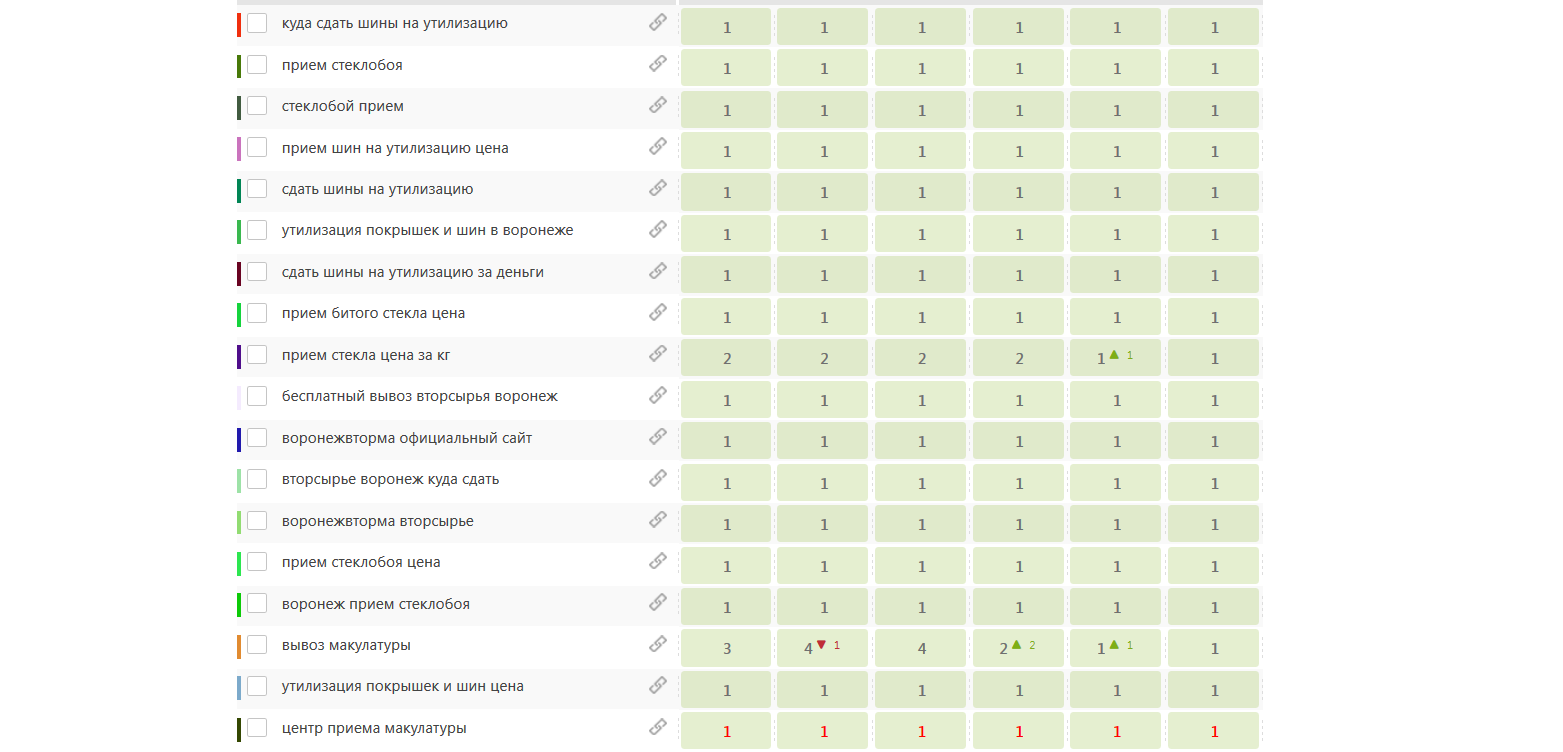Screen dimensions: 1563x752
Task: Click link icon for 'прием стекла цена за кг'
Action: 657,354
